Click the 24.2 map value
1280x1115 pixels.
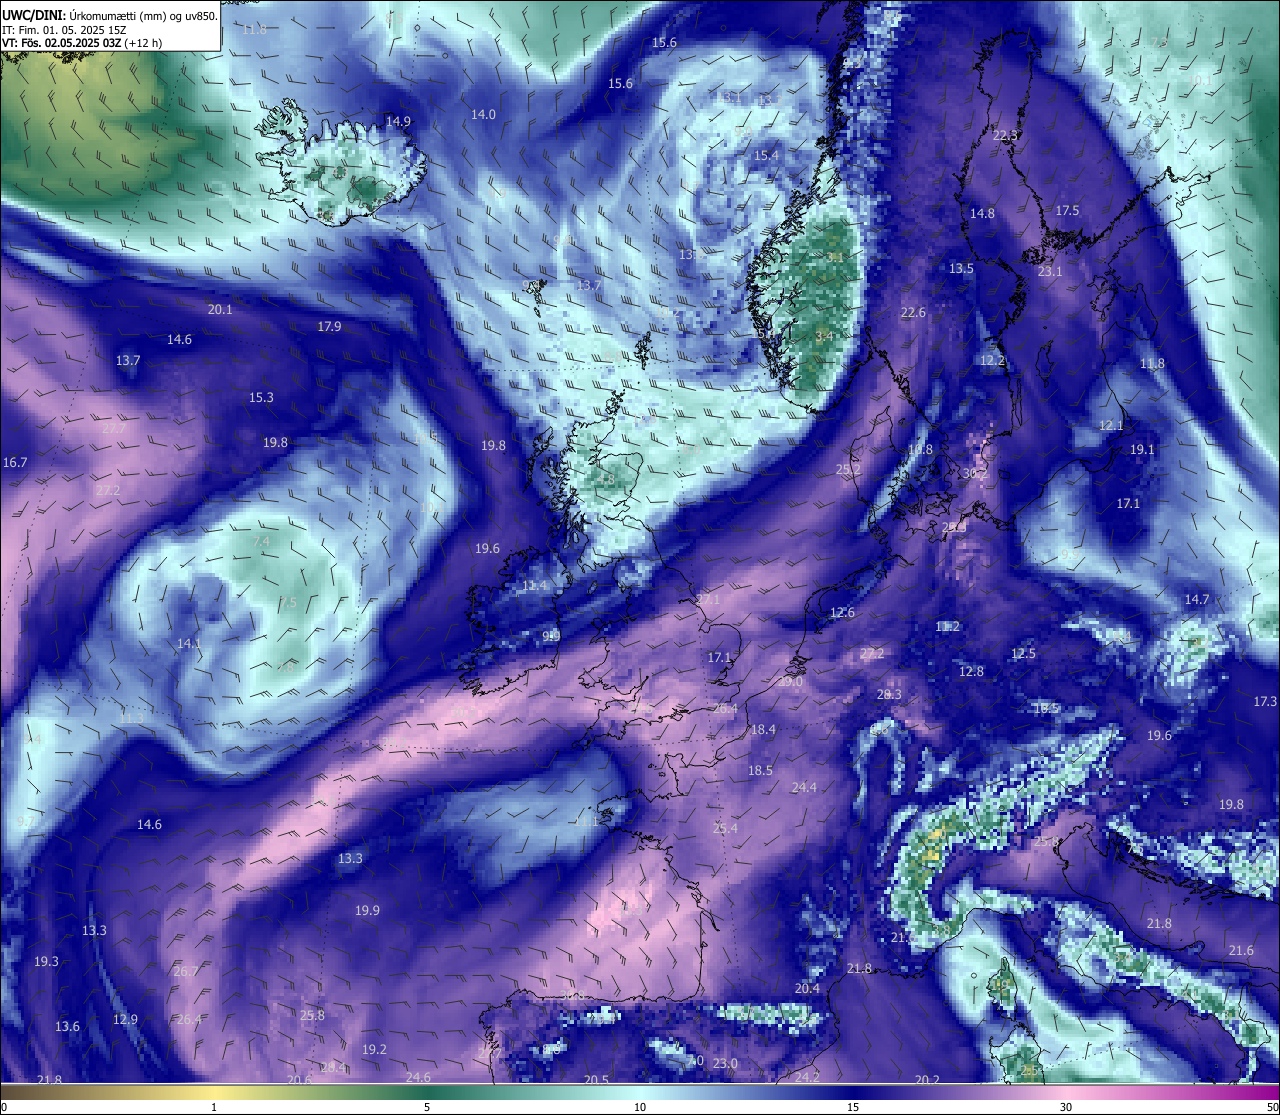807,1078
